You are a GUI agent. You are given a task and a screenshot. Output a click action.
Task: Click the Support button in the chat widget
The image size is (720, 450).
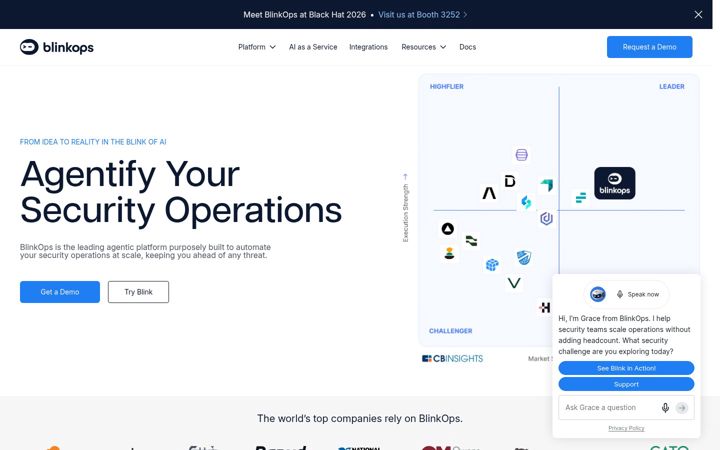coord(626,384)
